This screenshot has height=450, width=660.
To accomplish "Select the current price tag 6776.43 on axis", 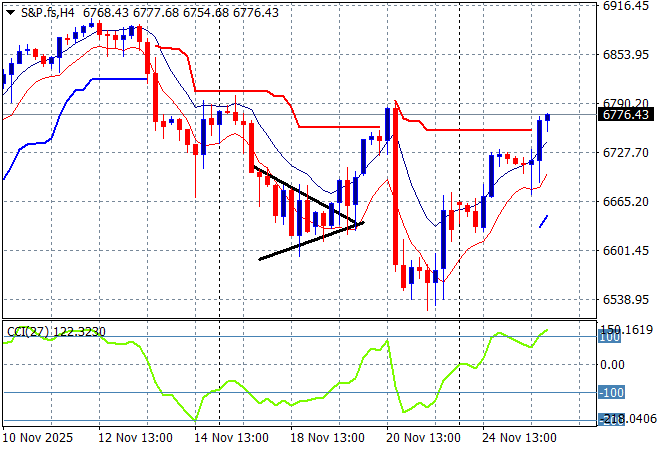I will pos(626,114).
